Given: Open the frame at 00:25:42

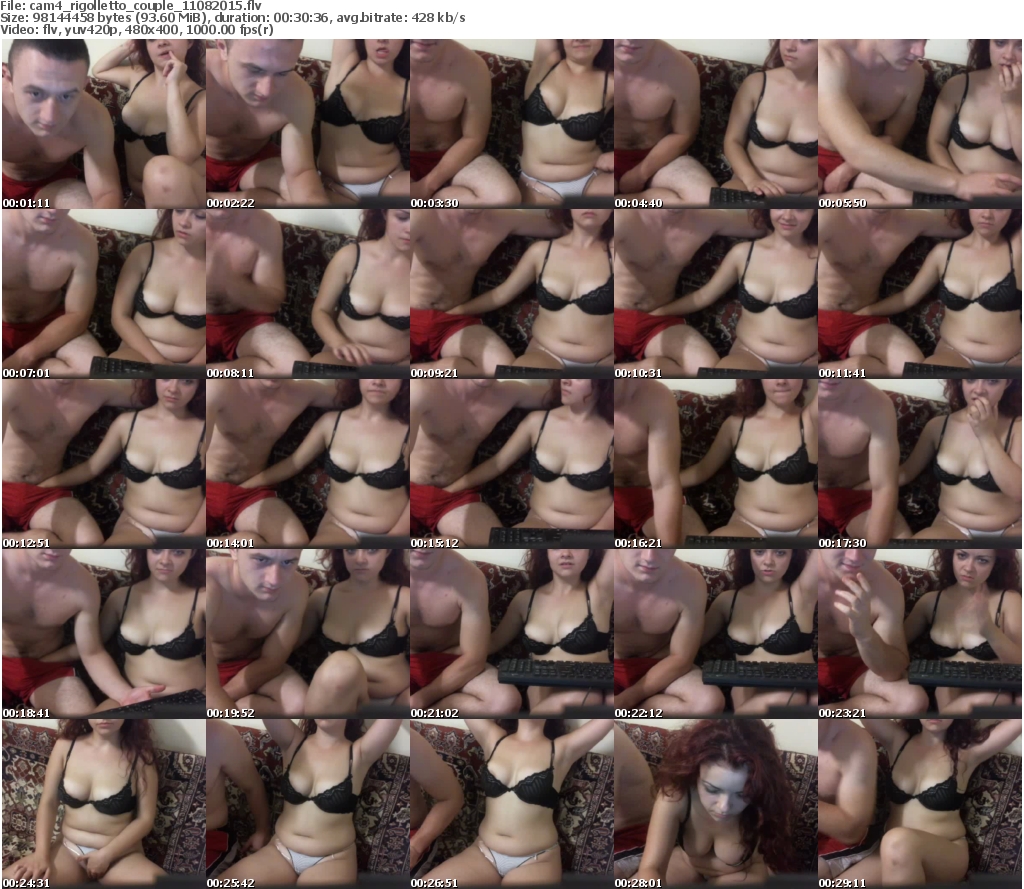Looking at the screenshot, I should click(x=308, y=804).
